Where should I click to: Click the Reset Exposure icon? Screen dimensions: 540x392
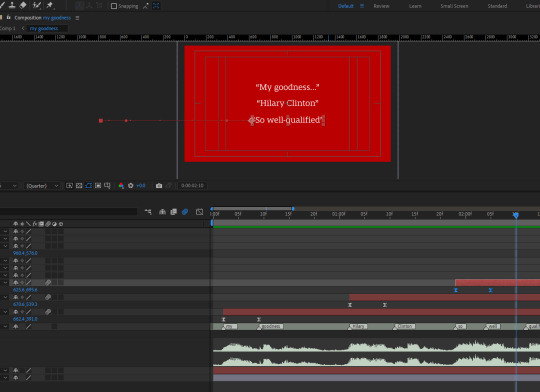pos(131,186)
